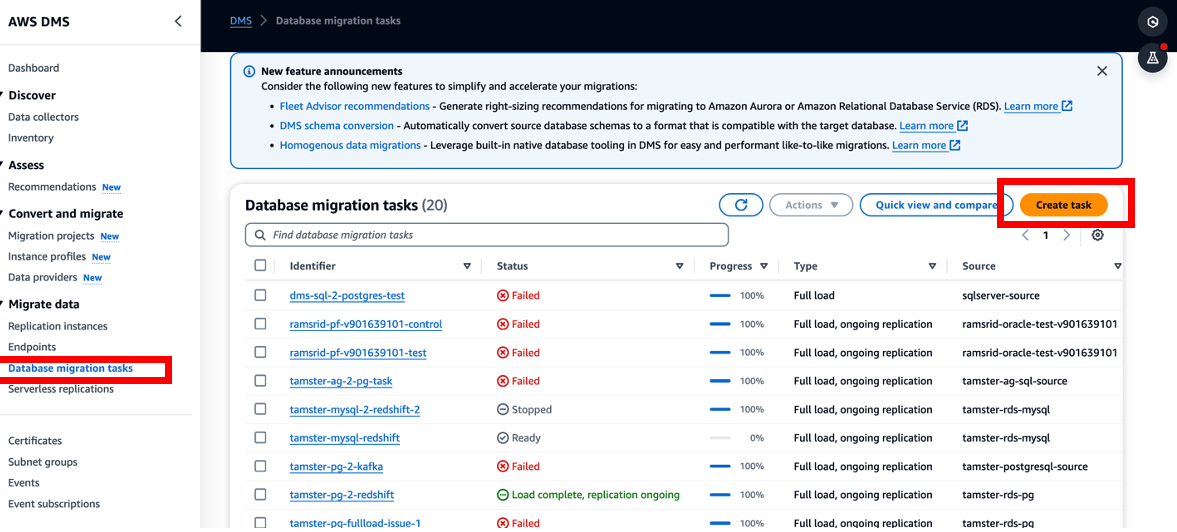
Task: Sort by Progress column arrow
Action: (764, 266)
